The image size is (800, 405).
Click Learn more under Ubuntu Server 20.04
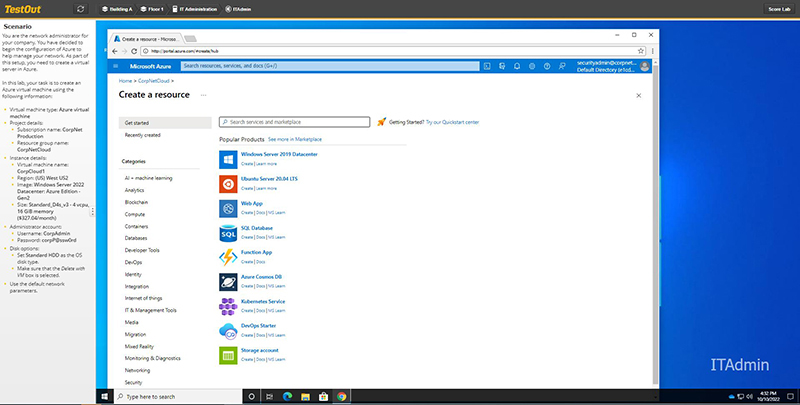pyautogui.click(x=266, y=188)
